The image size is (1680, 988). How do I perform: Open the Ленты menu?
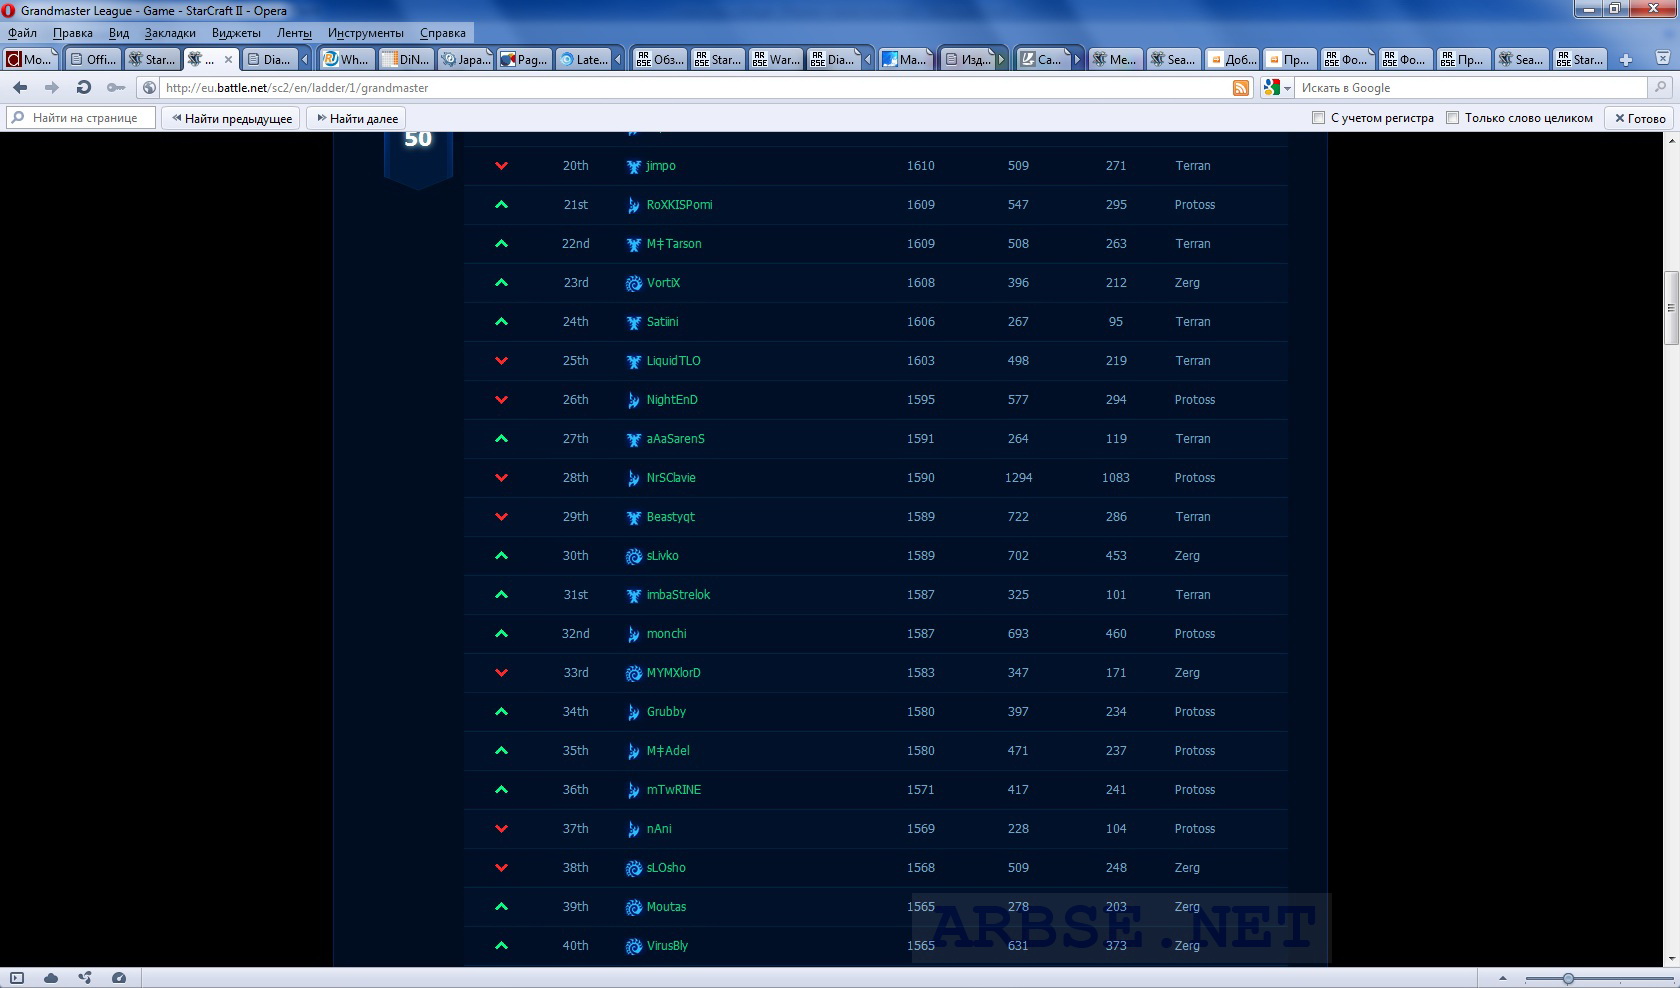click(294, 33)
